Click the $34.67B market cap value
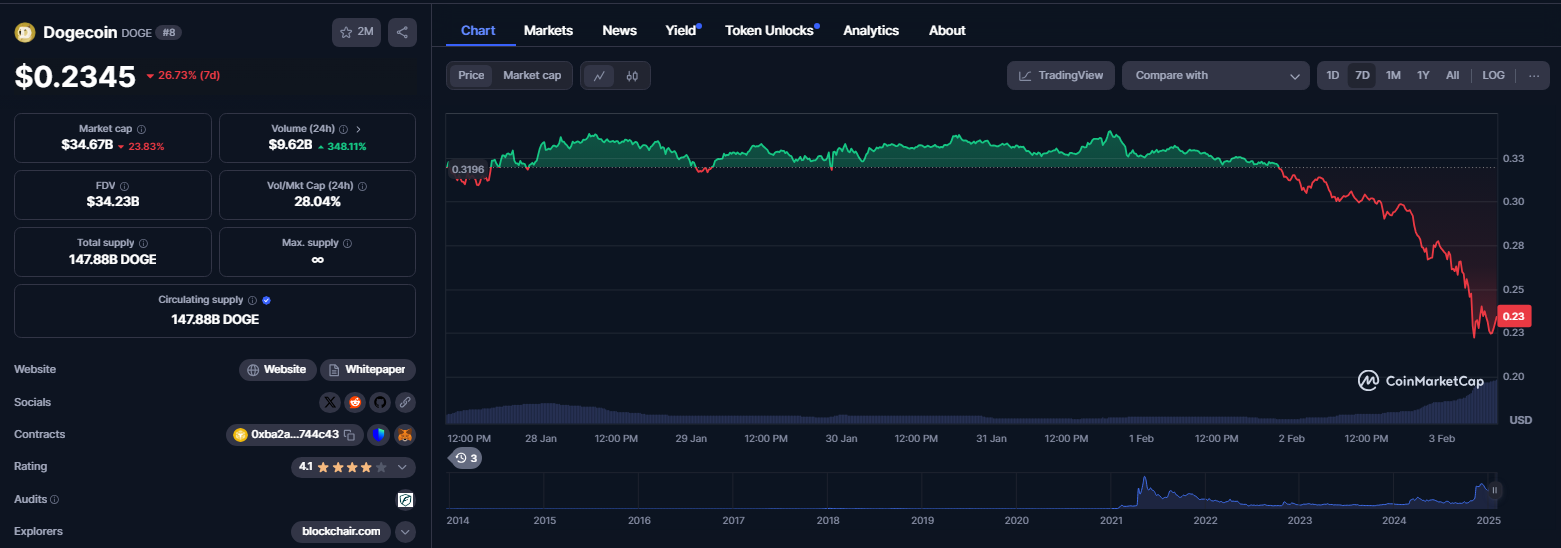The width and height of the screenshot is (1561, 548). pos(87,146)
